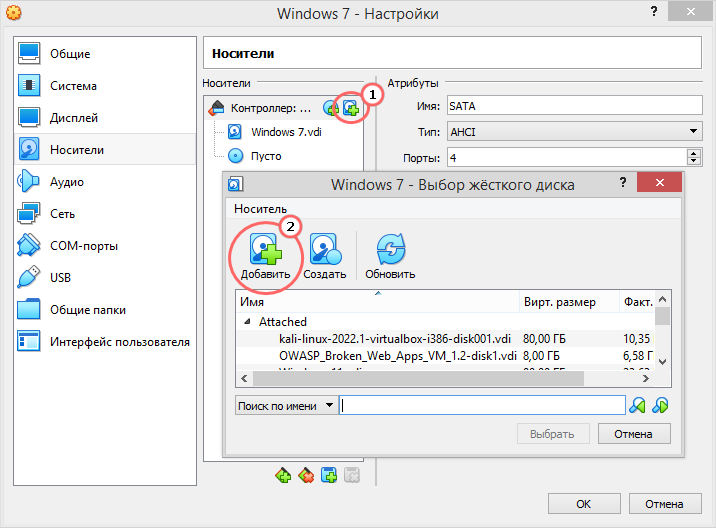Click OK in Настройки window
The image size is (716, 528).
(x=584, y=504)
